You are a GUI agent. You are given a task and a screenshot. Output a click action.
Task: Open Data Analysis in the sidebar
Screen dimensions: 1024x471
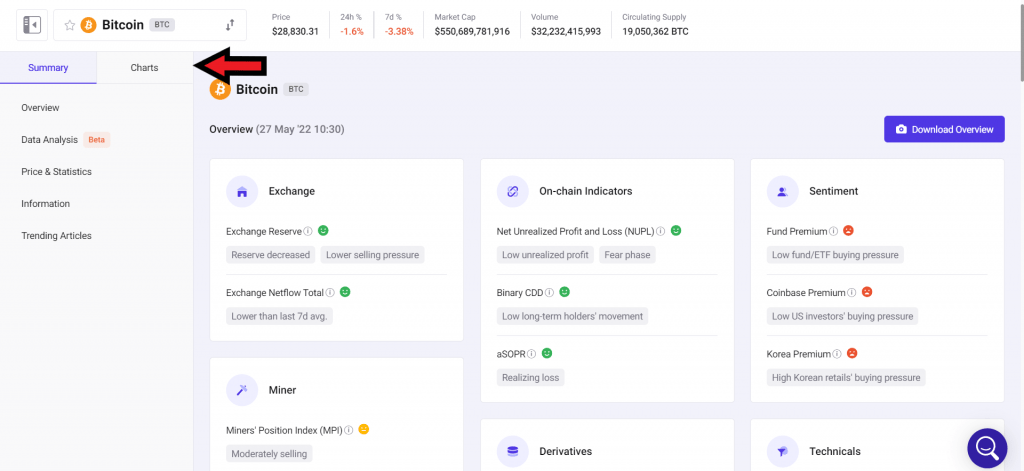point(49,140)
